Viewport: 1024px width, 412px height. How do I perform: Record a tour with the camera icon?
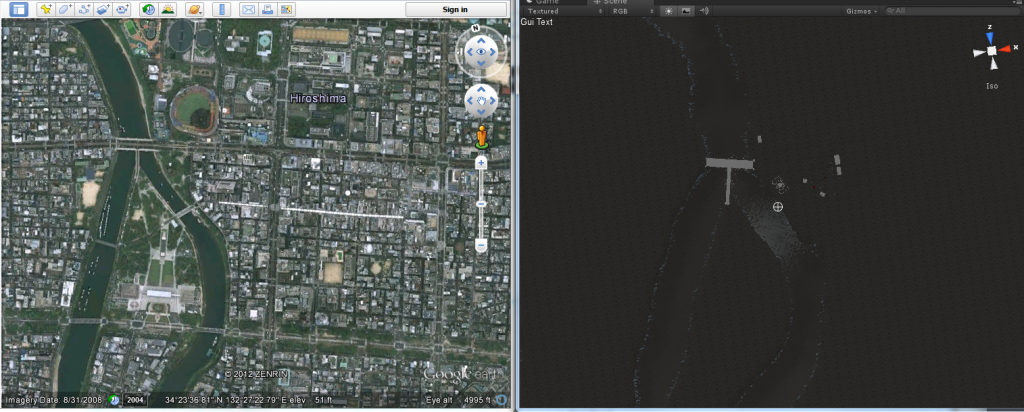coord(122,9)
